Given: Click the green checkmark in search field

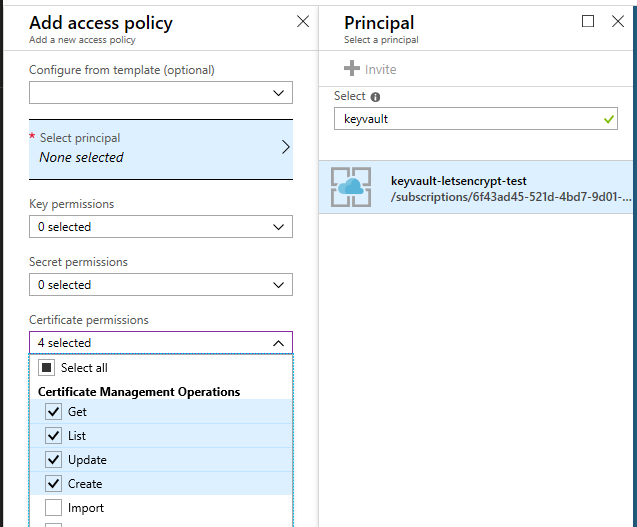Looking at the screenshot, I should pyautogui.click(x=610, y=118).
